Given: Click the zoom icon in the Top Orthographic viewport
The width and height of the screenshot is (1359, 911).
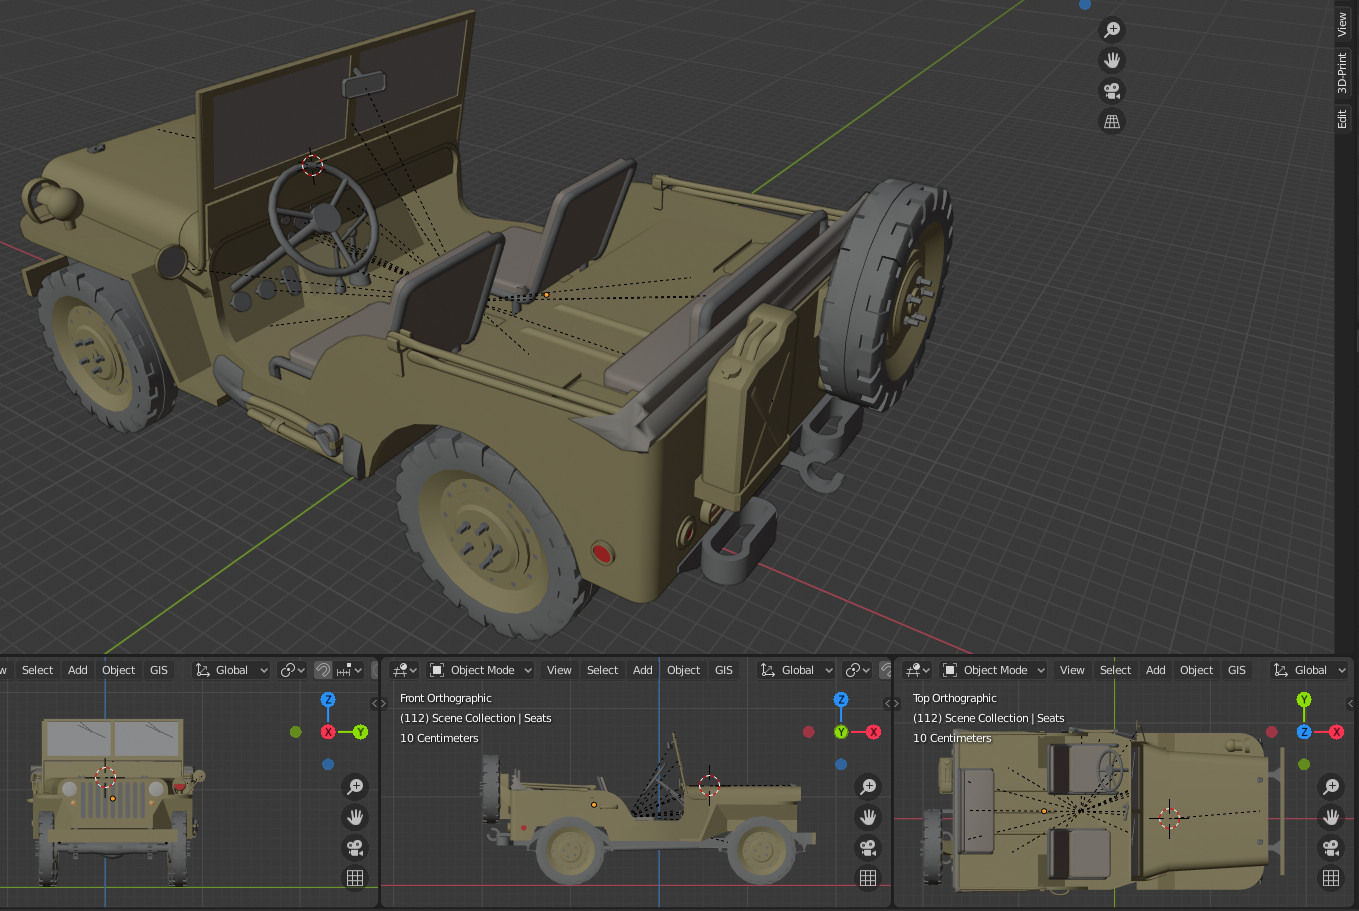Looking at the screenshot, I should coord(1330,786).
